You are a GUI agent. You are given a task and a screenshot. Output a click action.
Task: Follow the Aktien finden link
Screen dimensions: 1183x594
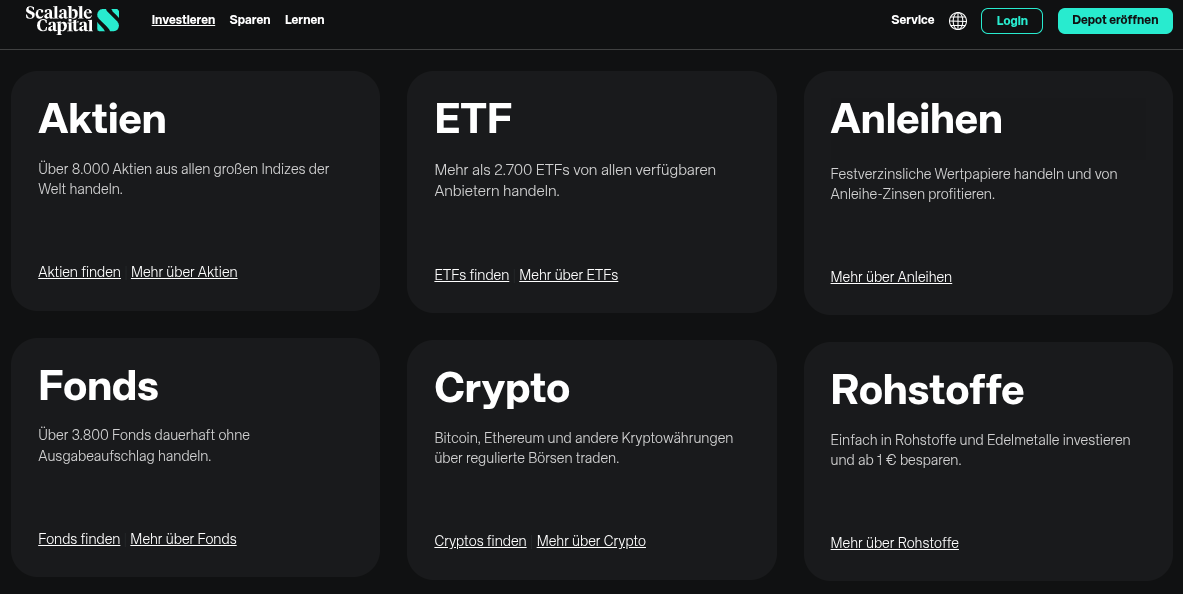point(79,272)
